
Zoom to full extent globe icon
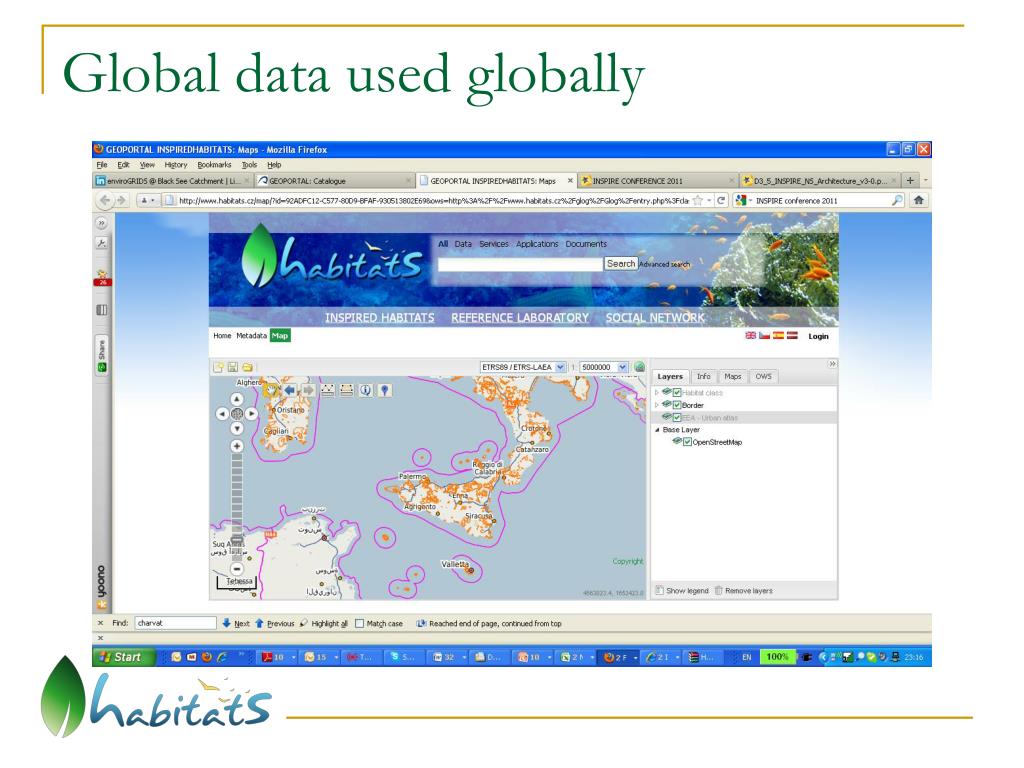[237, 413]
